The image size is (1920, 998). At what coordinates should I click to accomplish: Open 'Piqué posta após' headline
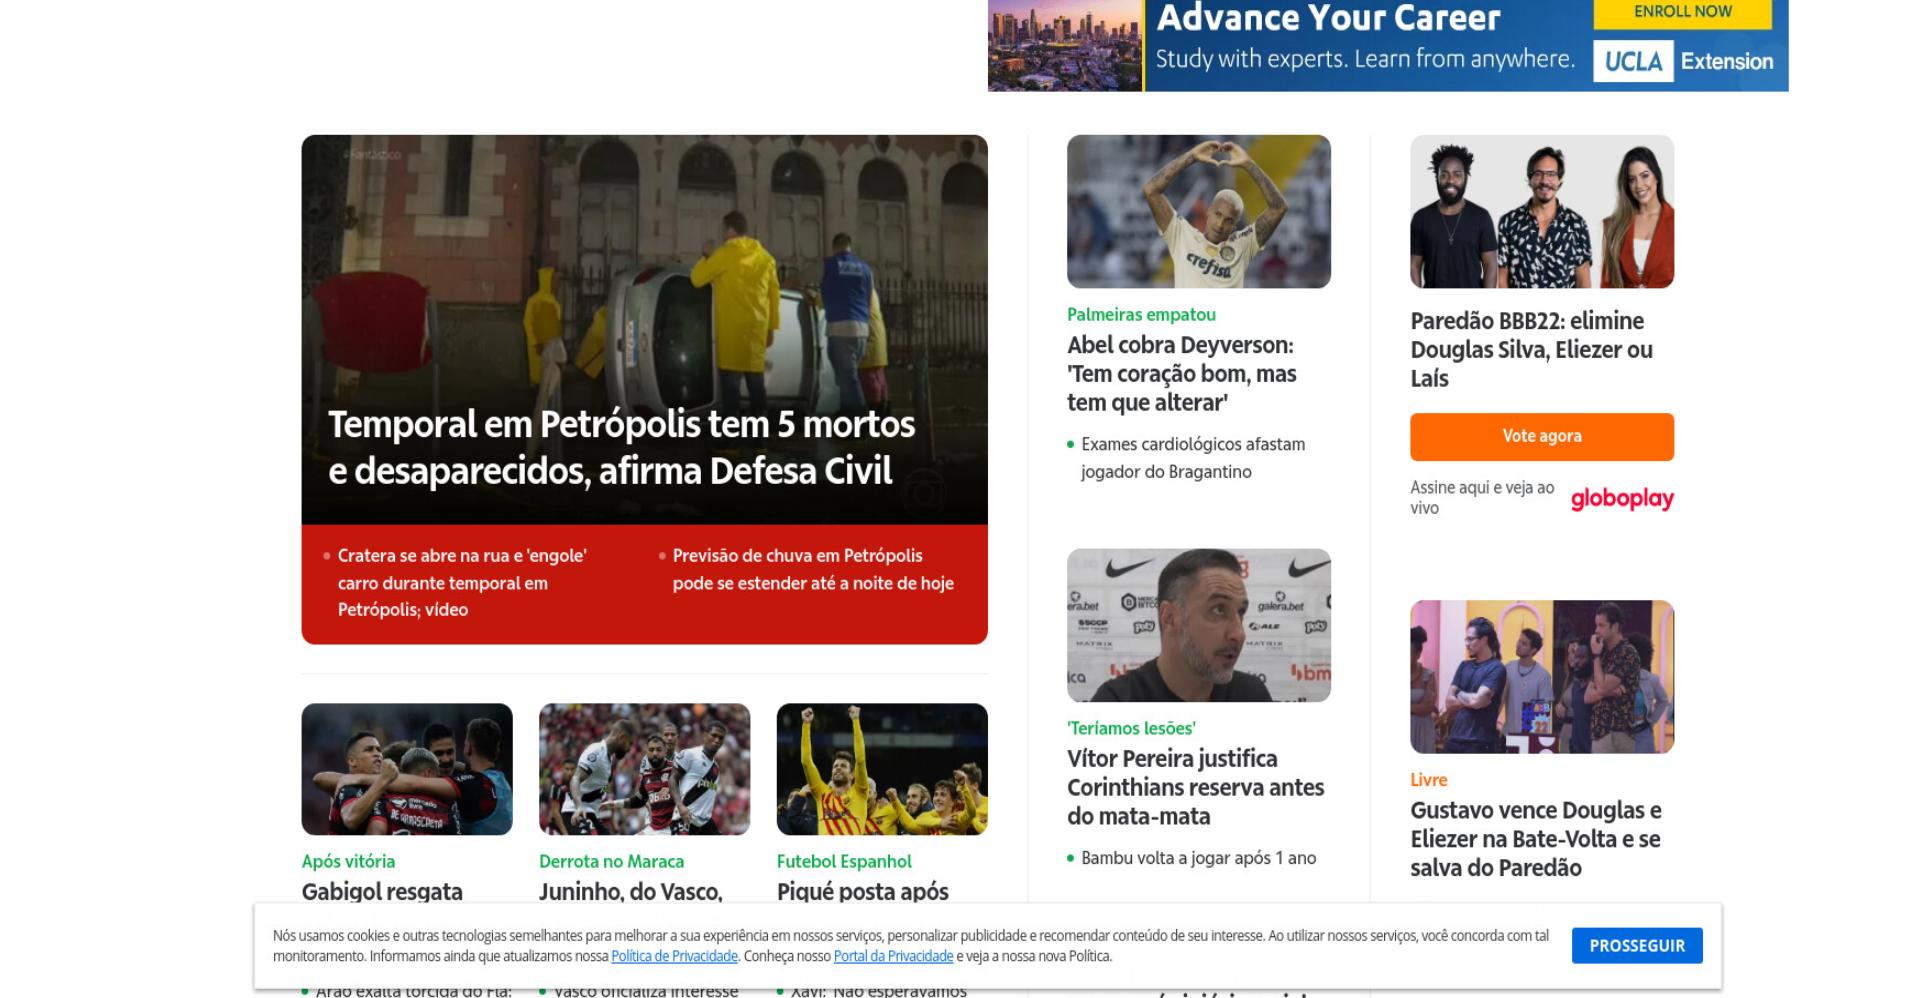(x=862, y=891)
